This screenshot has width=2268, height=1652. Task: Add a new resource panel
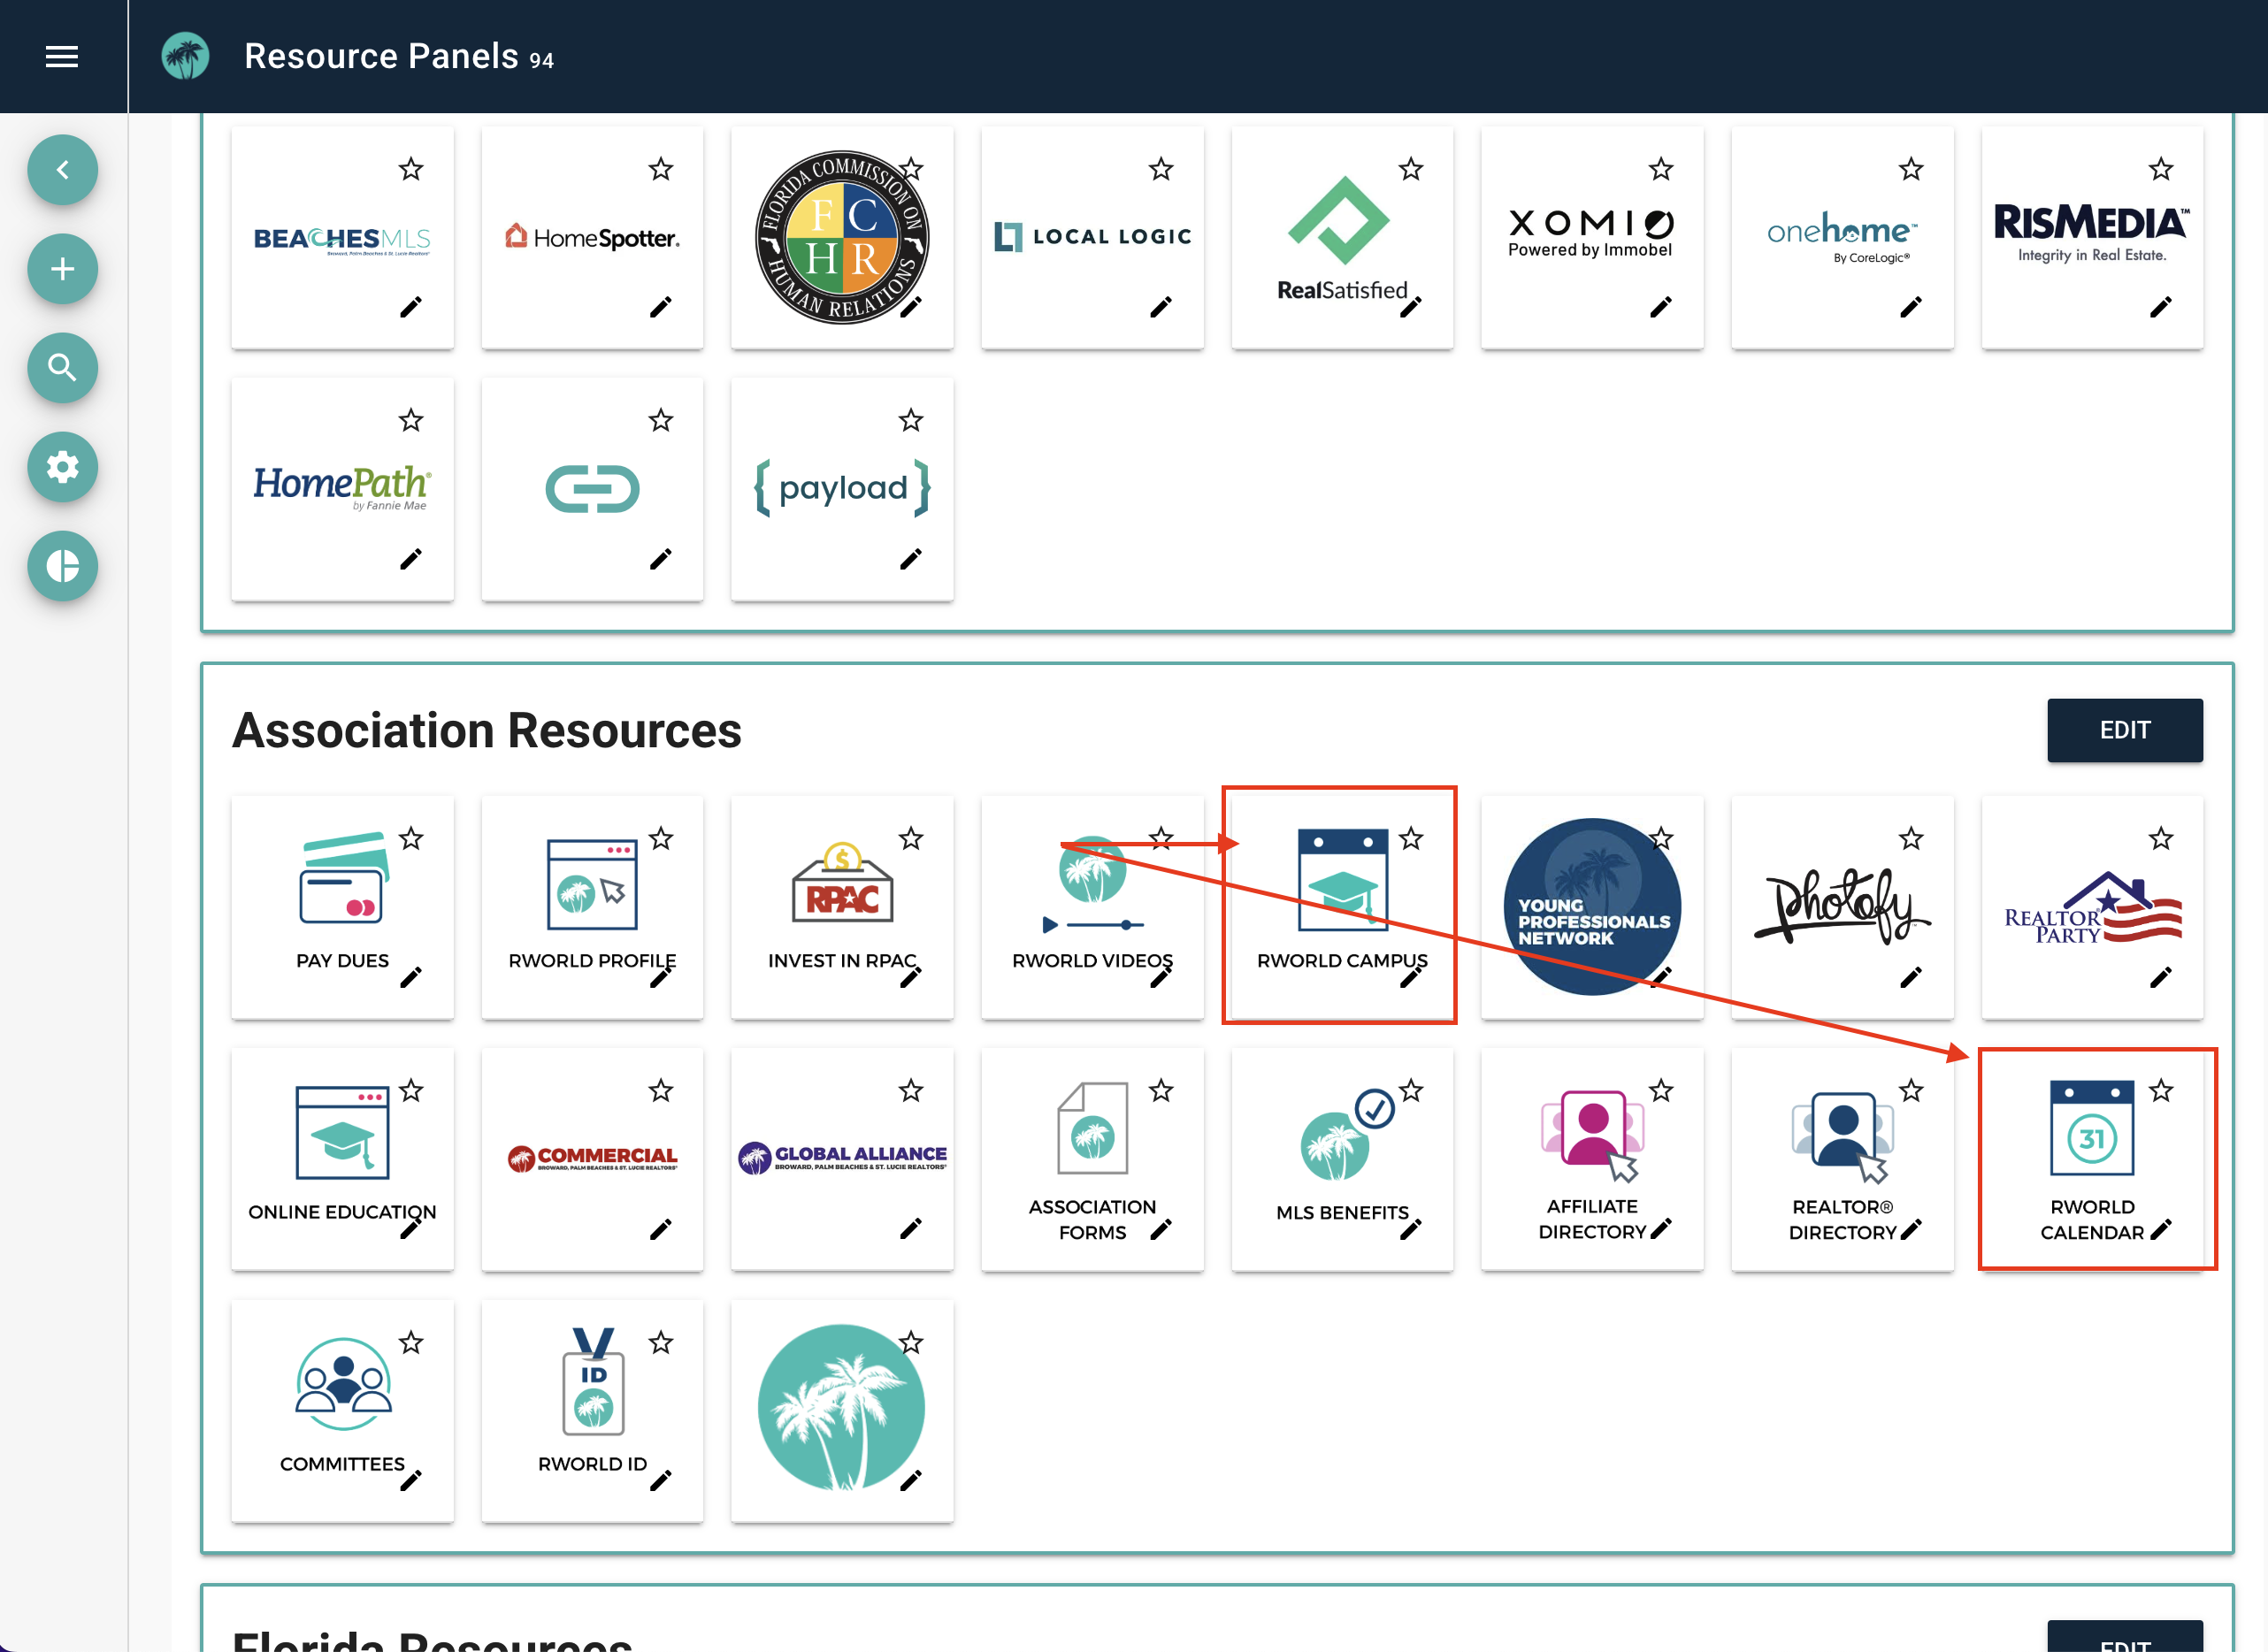63,269
